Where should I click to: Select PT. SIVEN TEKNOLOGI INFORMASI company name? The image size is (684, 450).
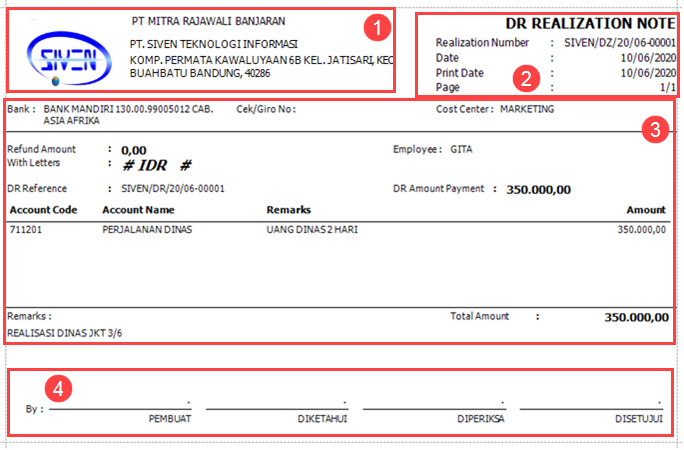coord(214,44)
